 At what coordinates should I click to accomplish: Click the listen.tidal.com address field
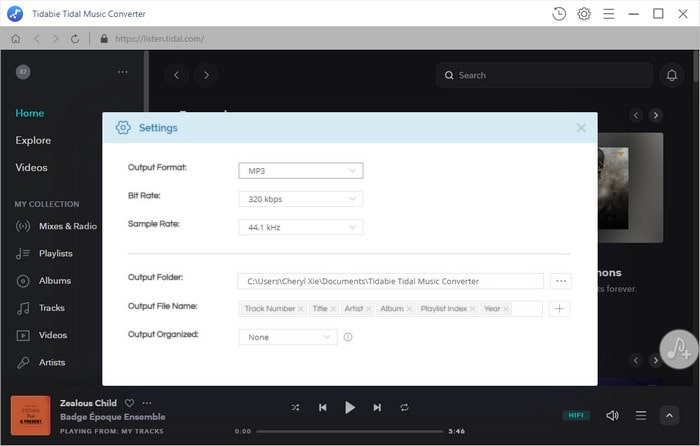pos(159,39)
